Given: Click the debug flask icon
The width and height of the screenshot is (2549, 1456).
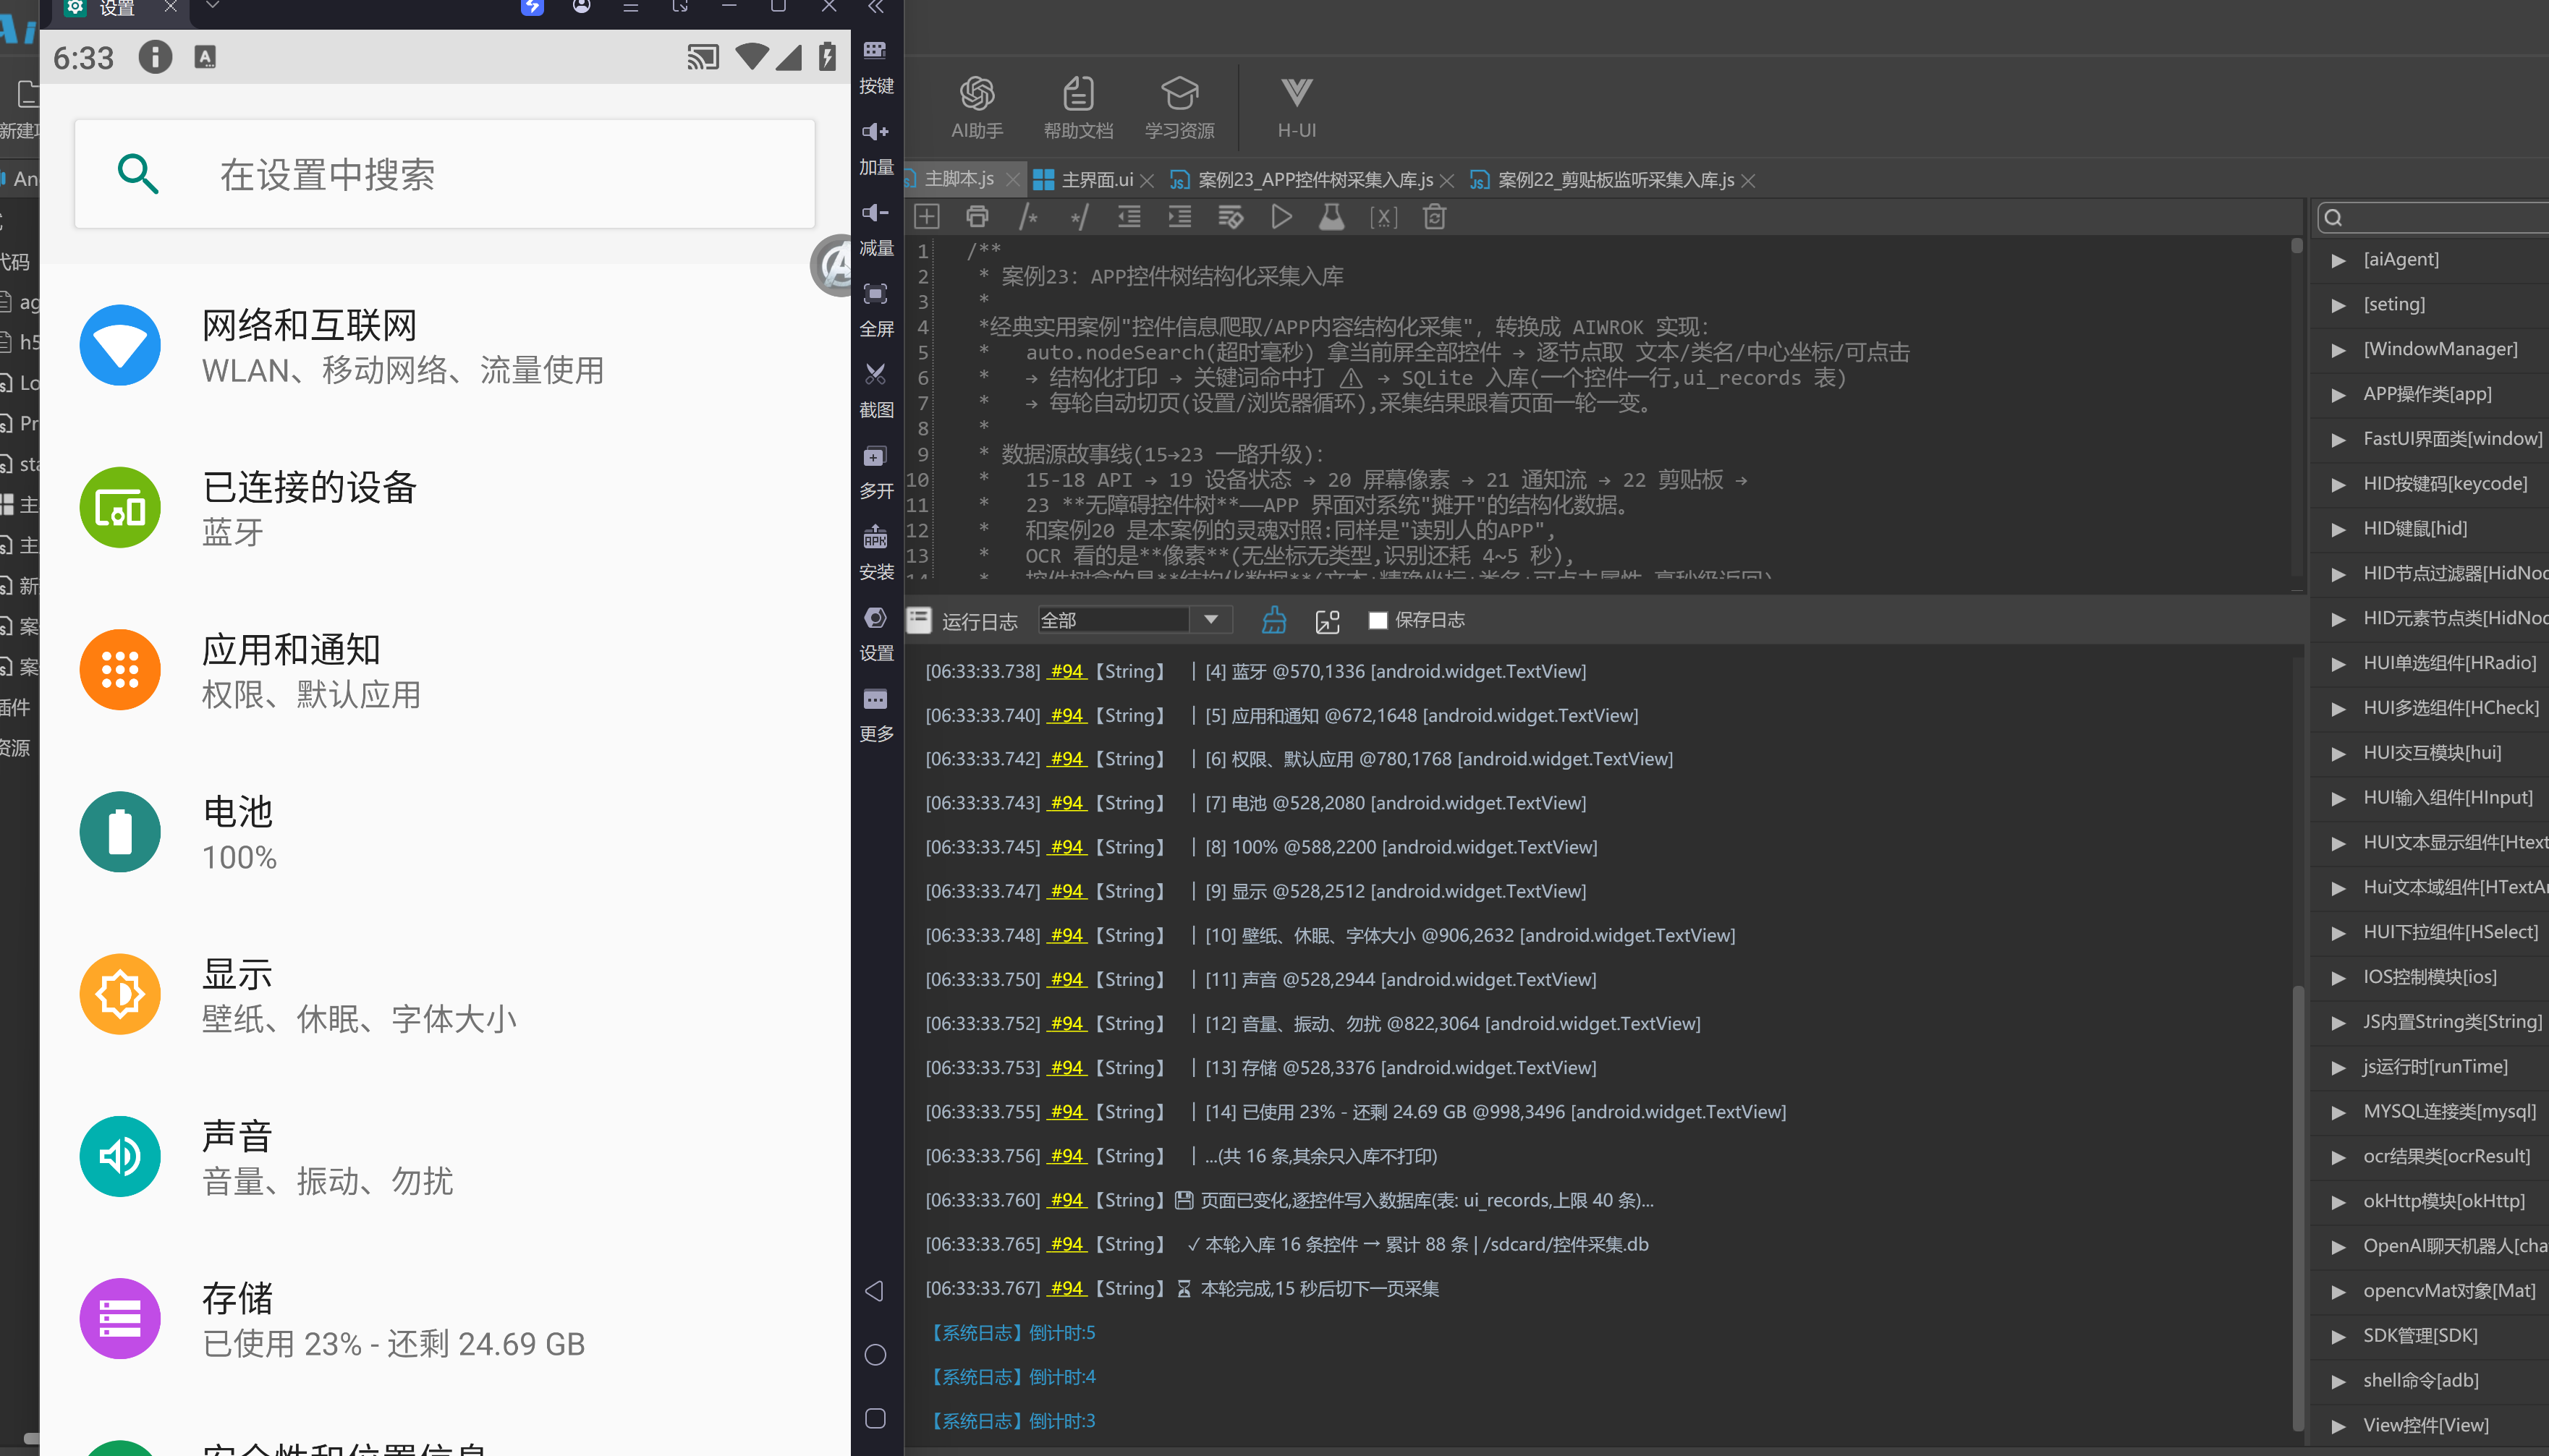Looking at the screenshot, I should (x=1331, y=217).
